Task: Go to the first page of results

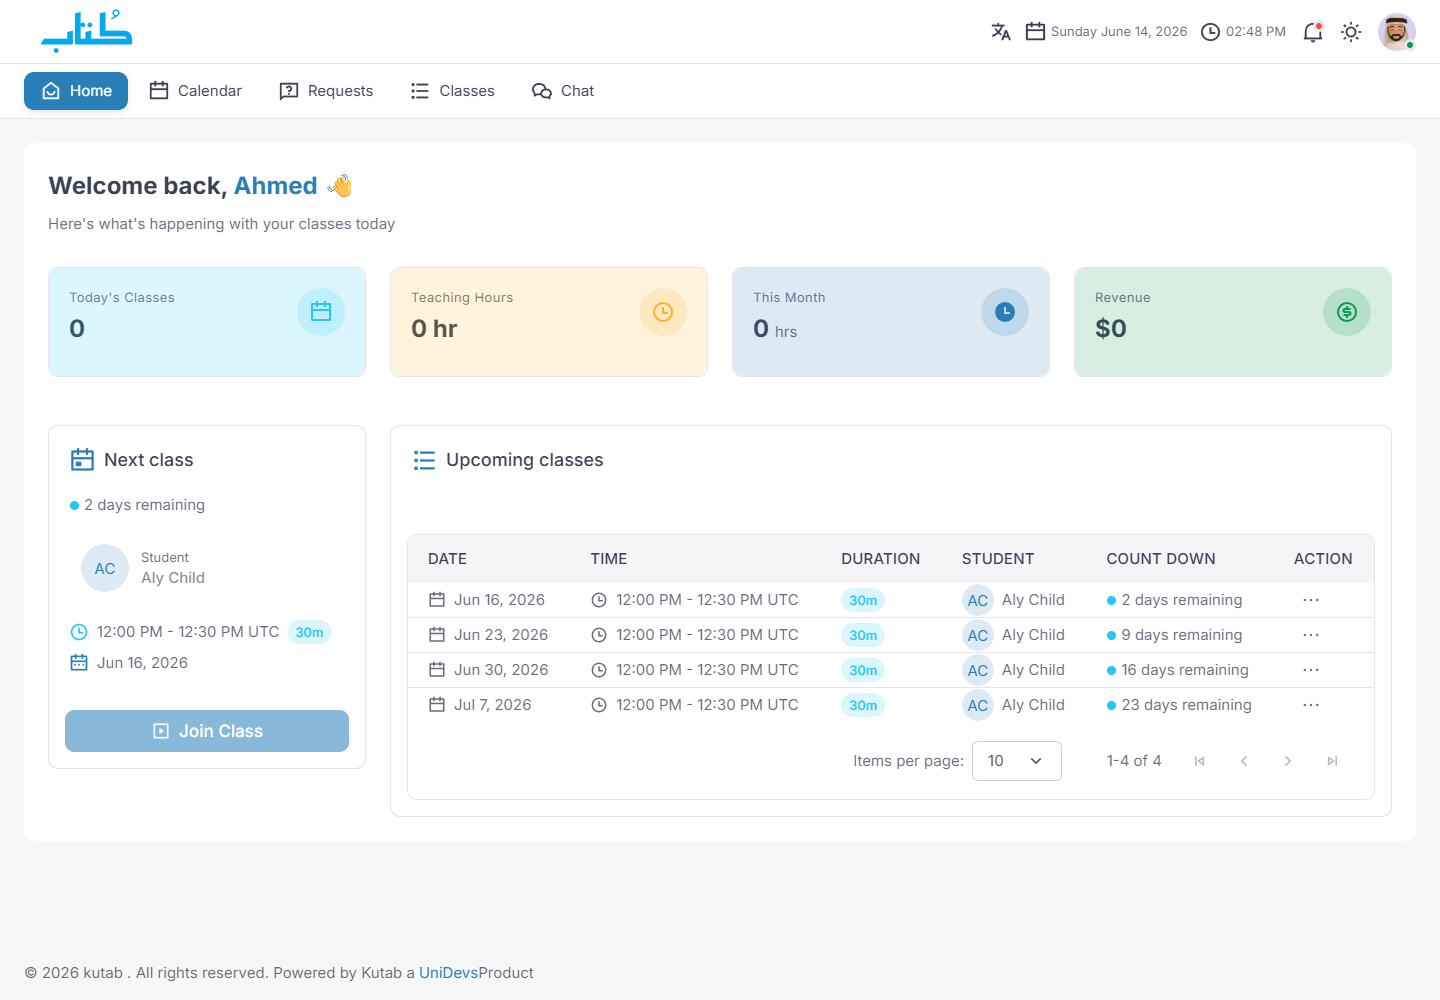Action: [1200, 761]
